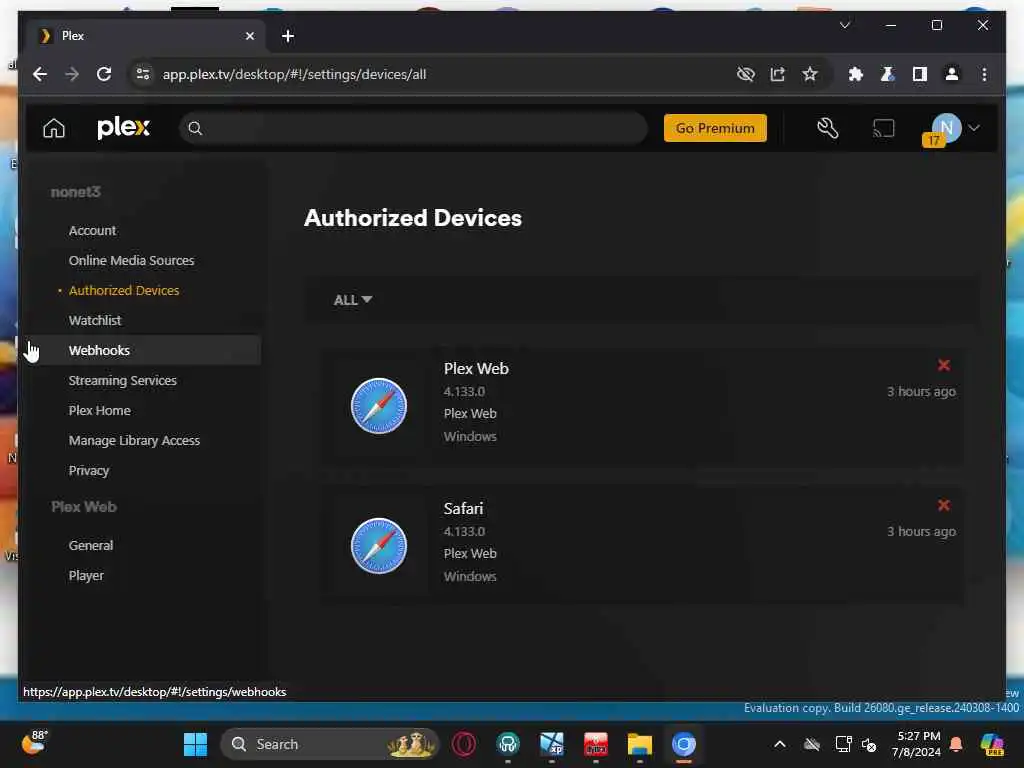Screen dimensions: 1024x768
Task: Go to Plex home icon
Action: pyautogui.click(x=54, y=128)
